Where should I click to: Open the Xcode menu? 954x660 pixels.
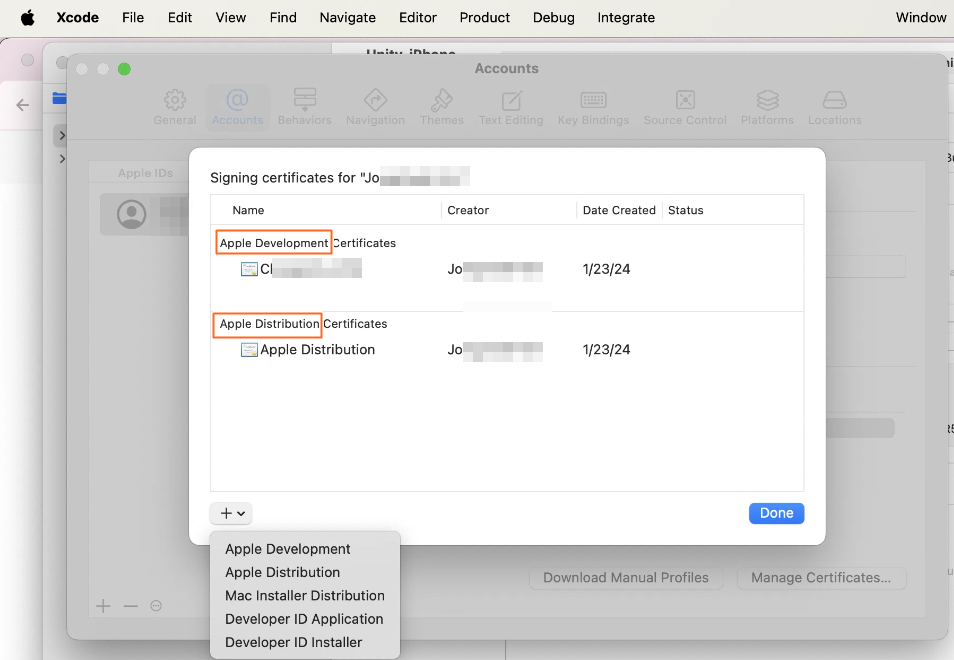click(x=77, y=18)
